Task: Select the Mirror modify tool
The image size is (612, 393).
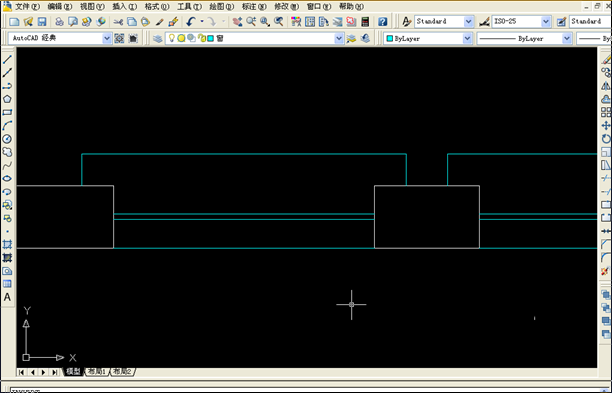Action: pyautogui.click(x=606, y=86)
